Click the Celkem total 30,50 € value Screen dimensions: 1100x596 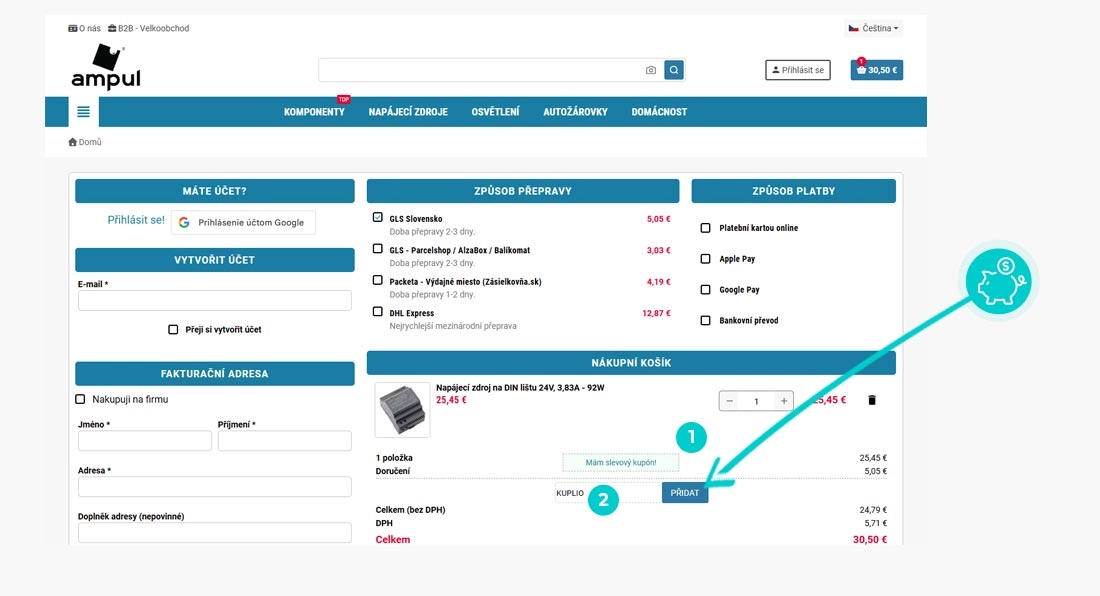point(870,540)
